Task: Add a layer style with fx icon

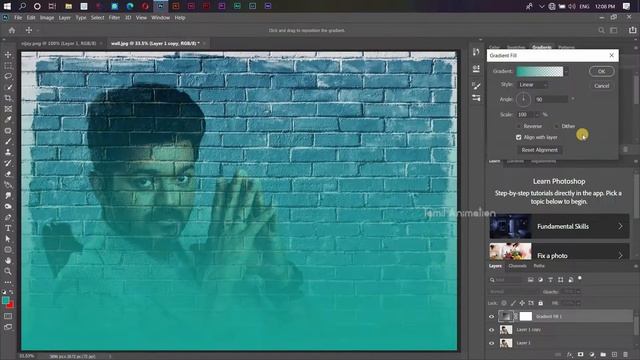Action: (570, 355)
